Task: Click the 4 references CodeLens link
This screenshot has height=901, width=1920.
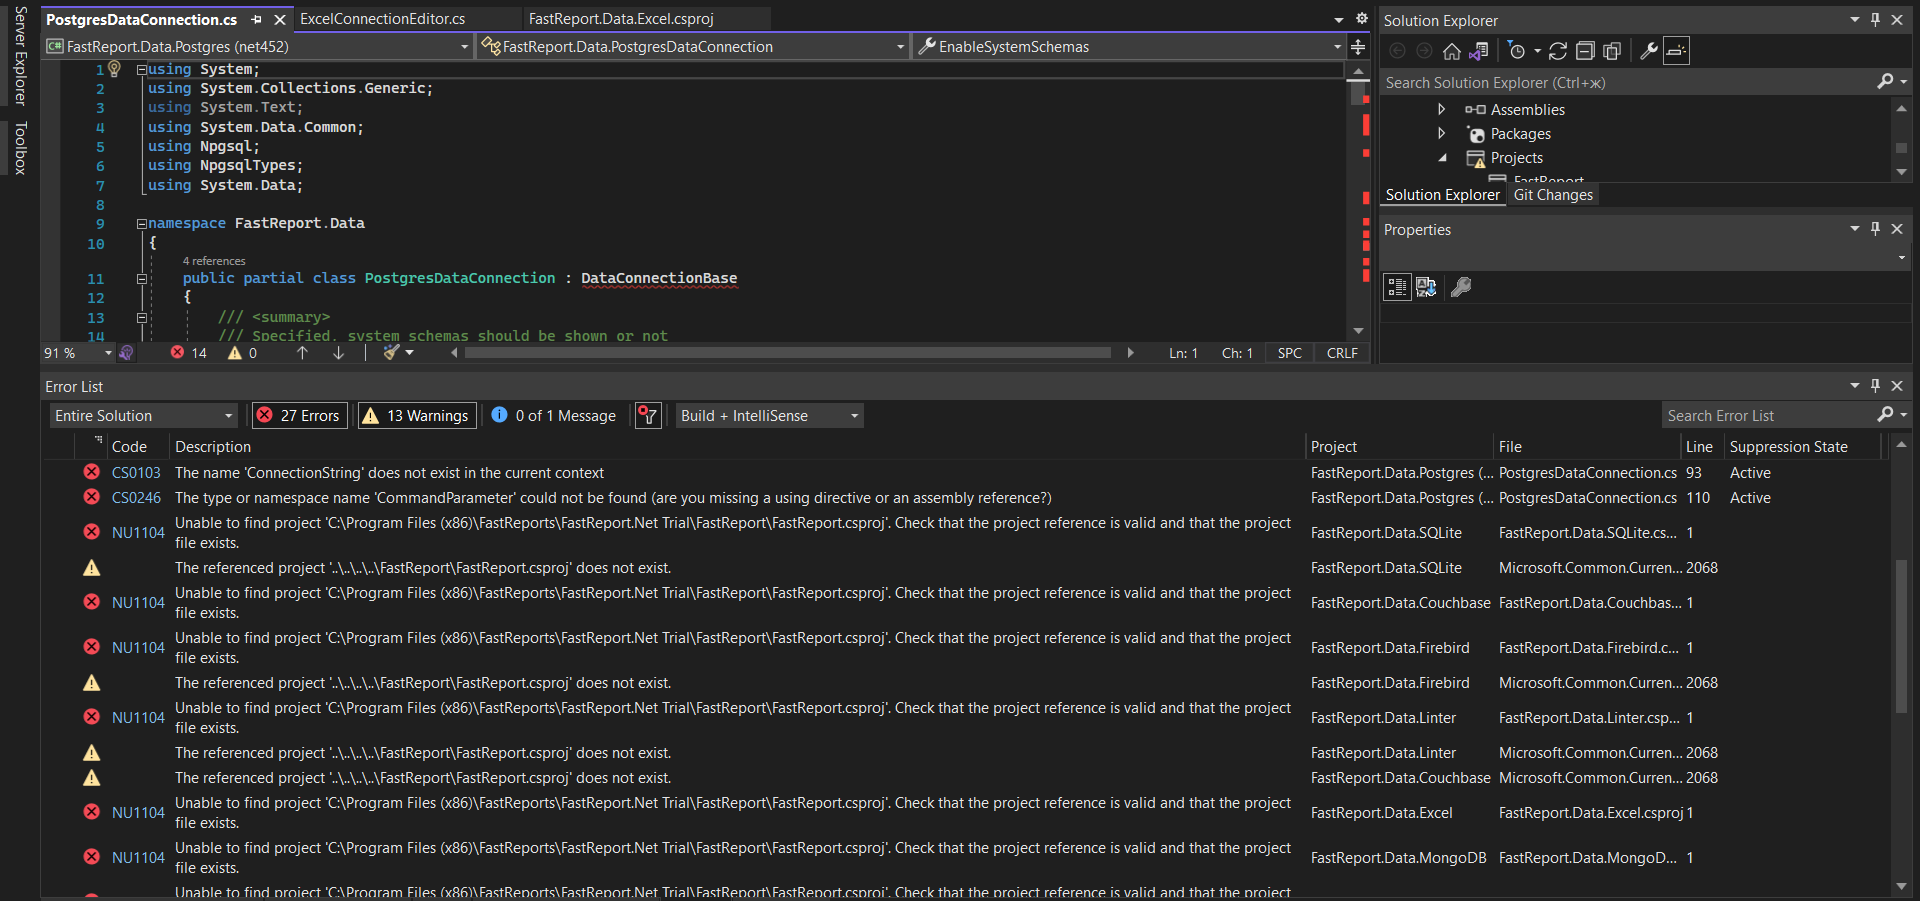Action: [x=214, y=261]
